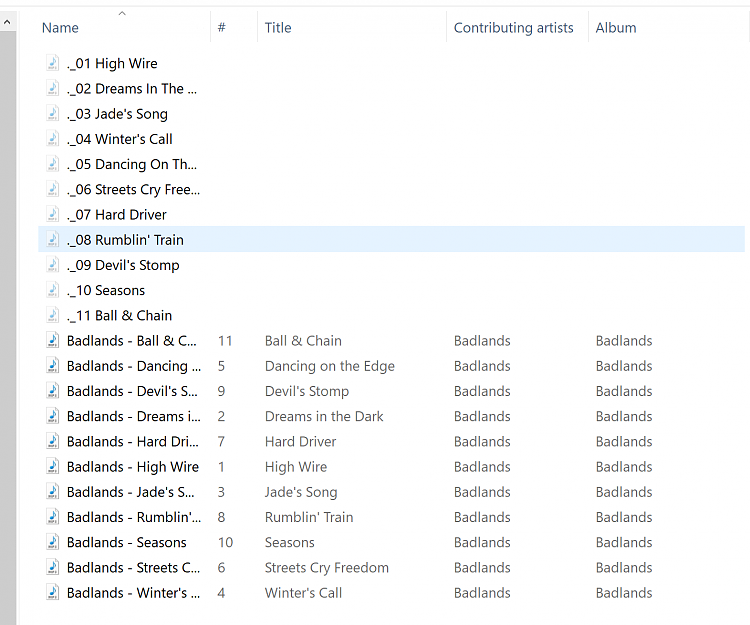Select the file named ._03 Jade's Song
The height and width of the screenshot is (625, 750).
[117, 114]
